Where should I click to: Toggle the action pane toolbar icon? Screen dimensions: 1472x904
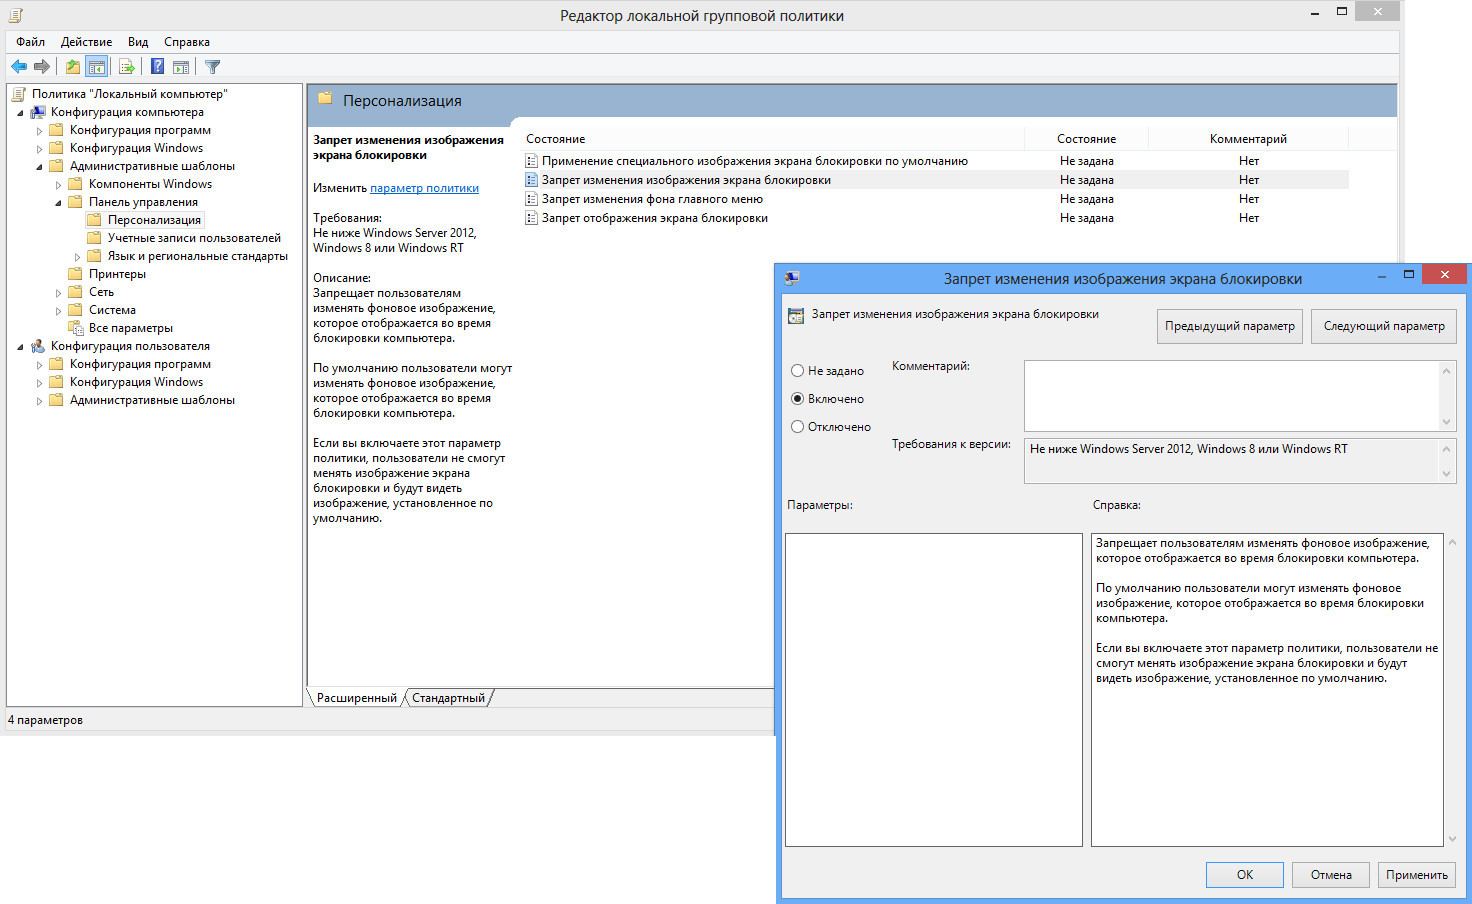[181, 67]
